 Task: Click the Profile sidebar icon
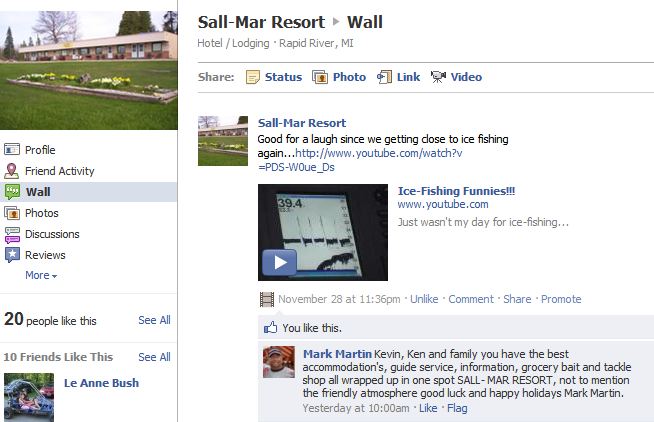pyautogui.click(x=12, y=149)
